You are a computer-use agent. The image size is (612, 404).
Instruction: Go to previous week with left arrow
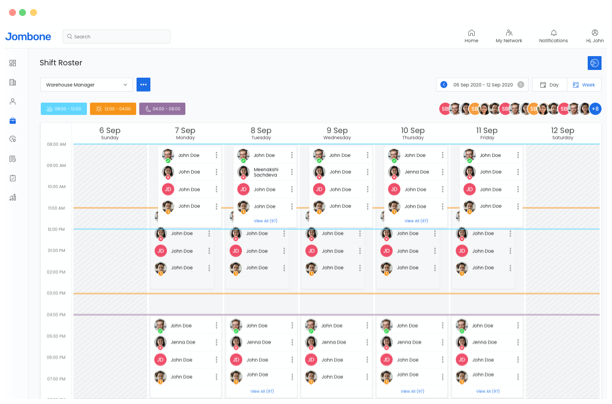444,85
